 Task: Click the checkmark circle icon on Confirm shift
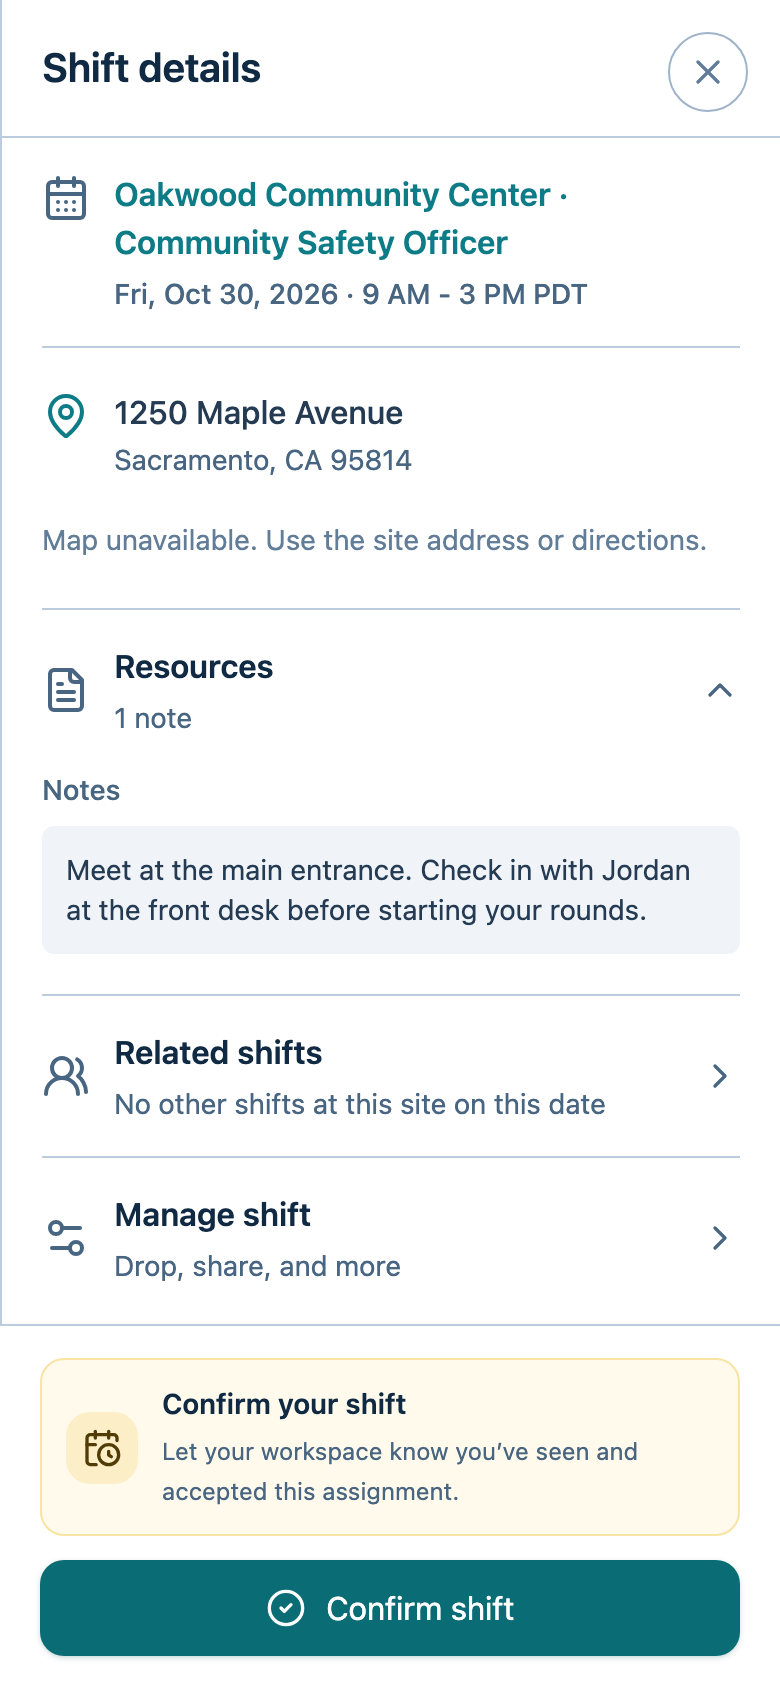pyautogui.click(x=286, y=1608)
